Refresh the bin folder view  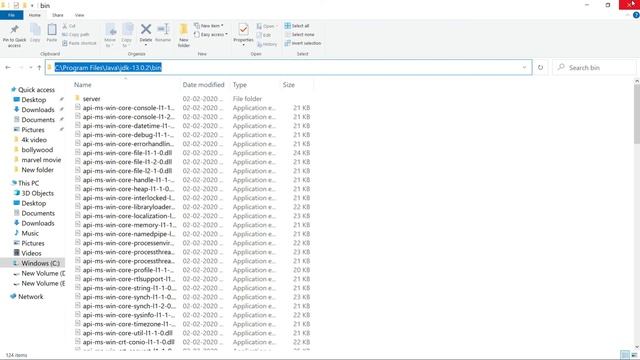click(x=540, y=68)
